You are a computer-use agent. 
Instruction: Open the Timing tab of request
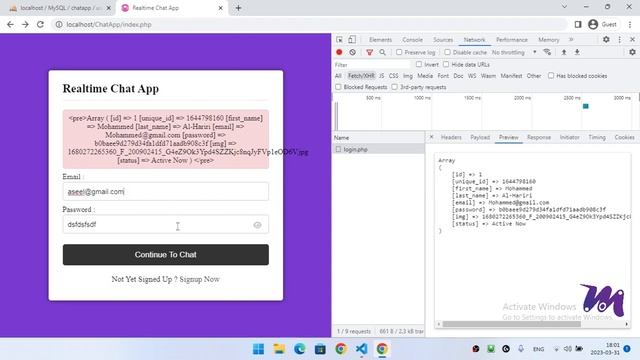[x=597, y=138]
